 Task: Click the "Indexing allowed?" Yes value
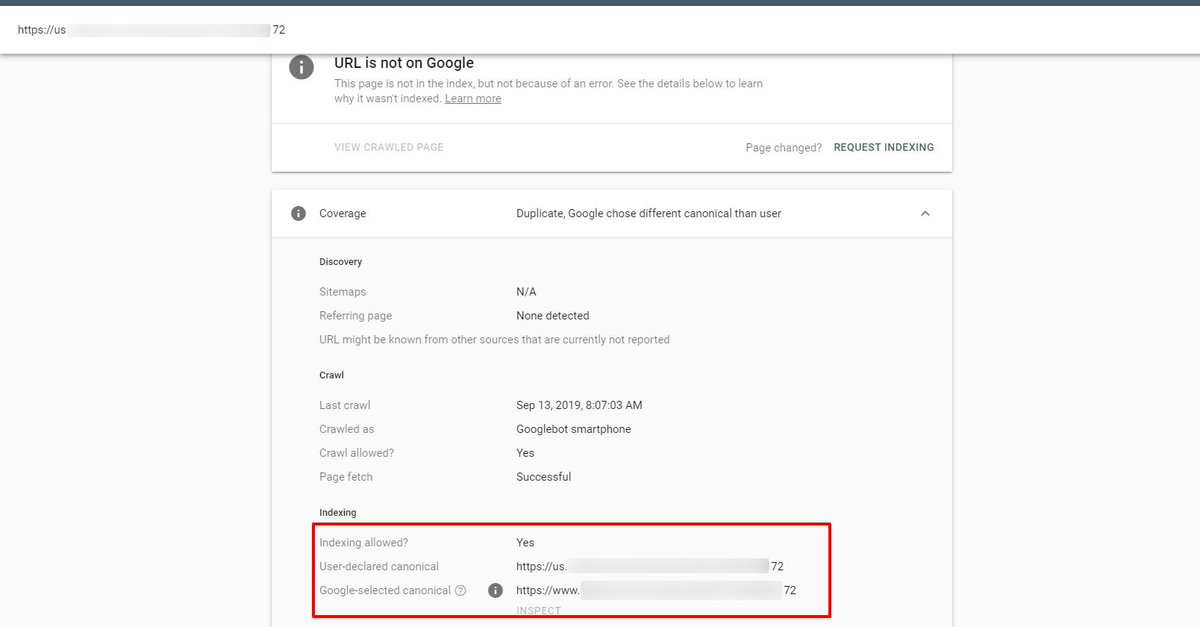(x=524, y=542)
